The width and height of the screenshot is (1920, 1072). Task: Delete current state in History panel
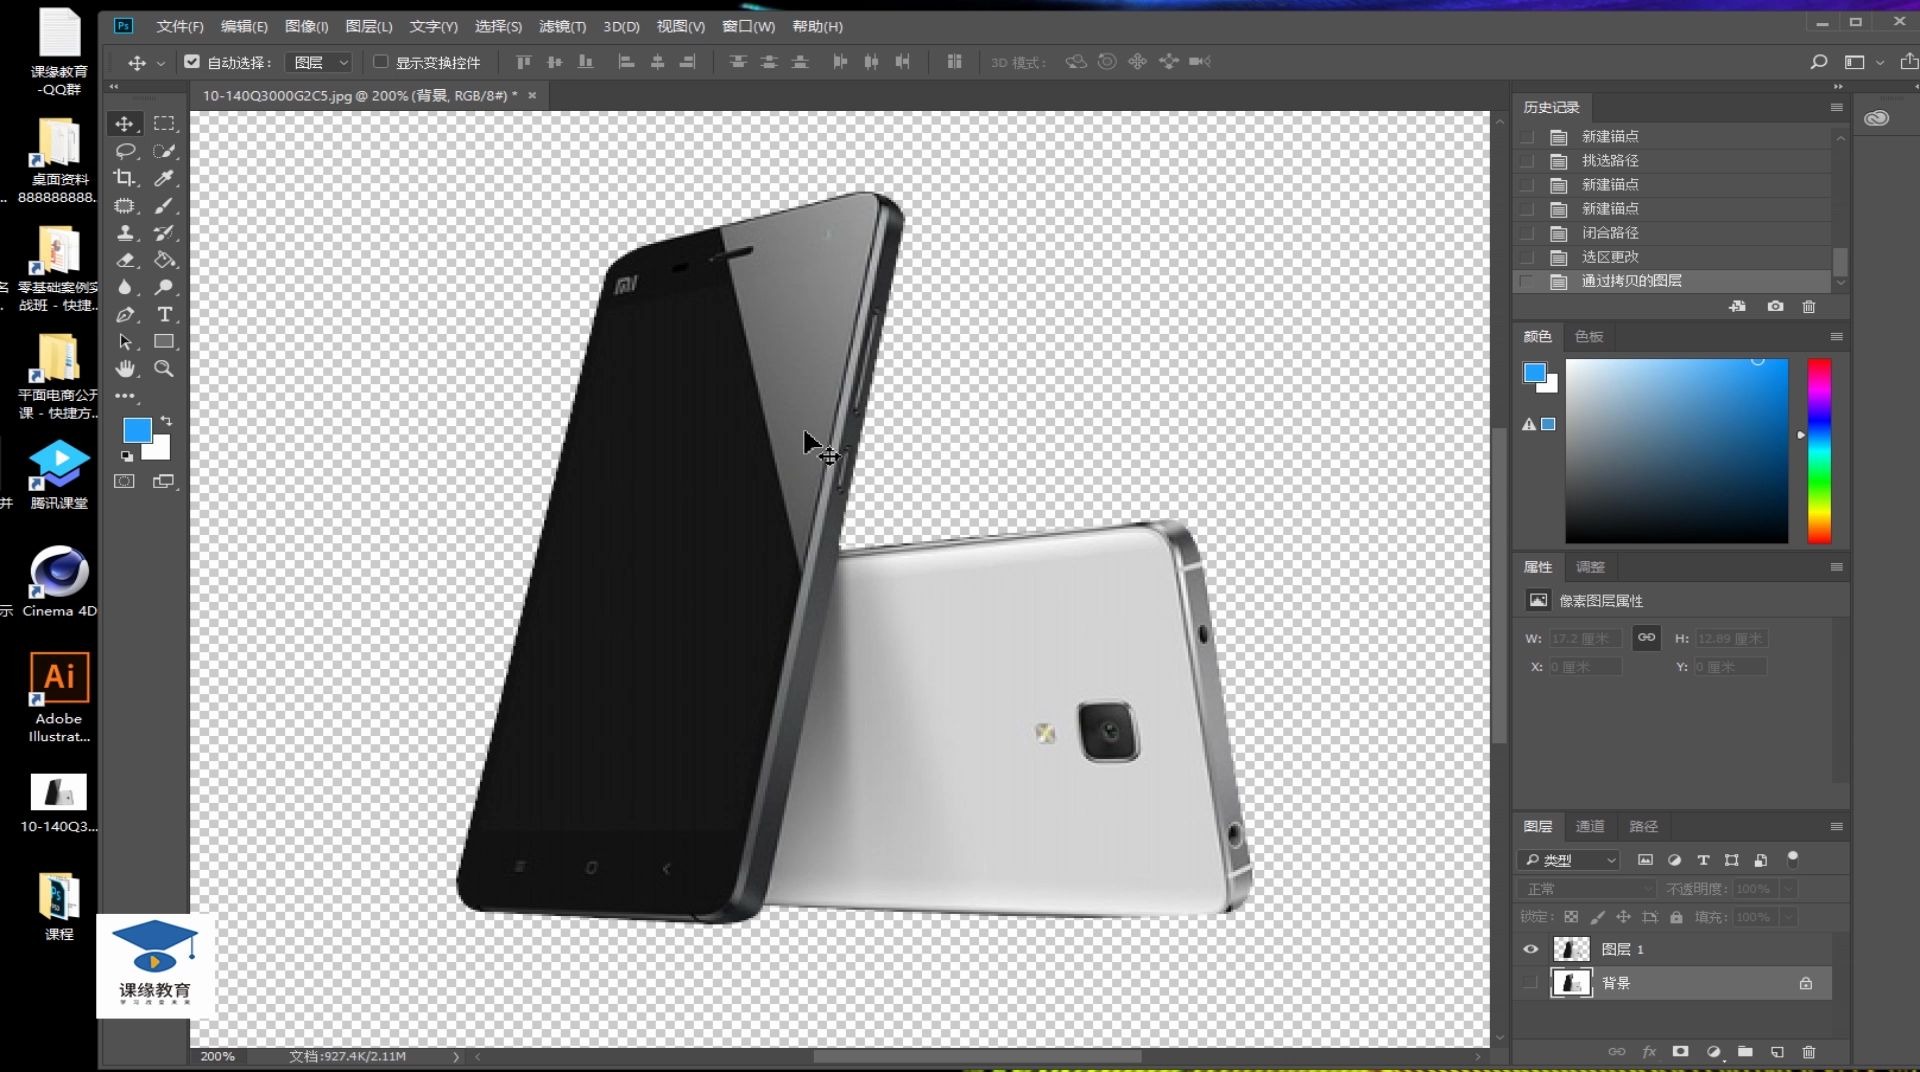tap(1808, 306)
